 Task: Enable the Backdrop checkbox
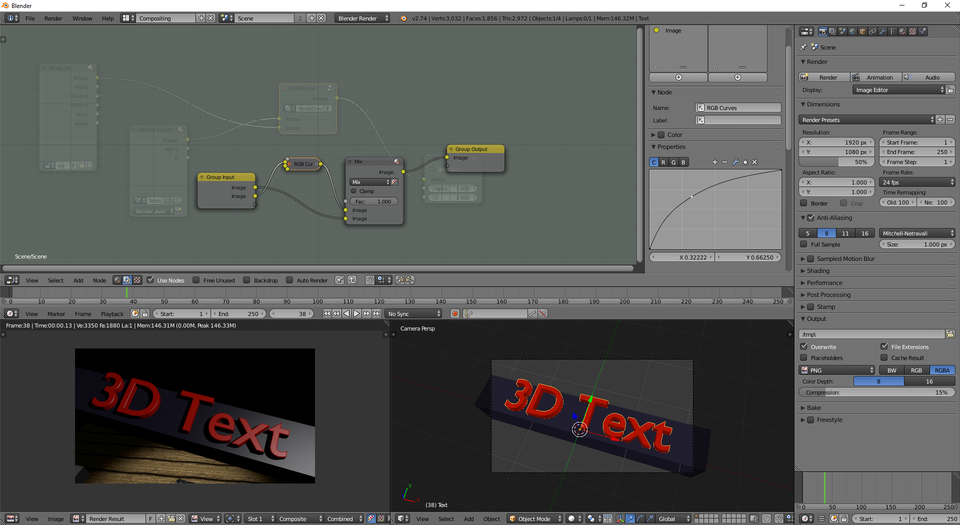(246, 280)
